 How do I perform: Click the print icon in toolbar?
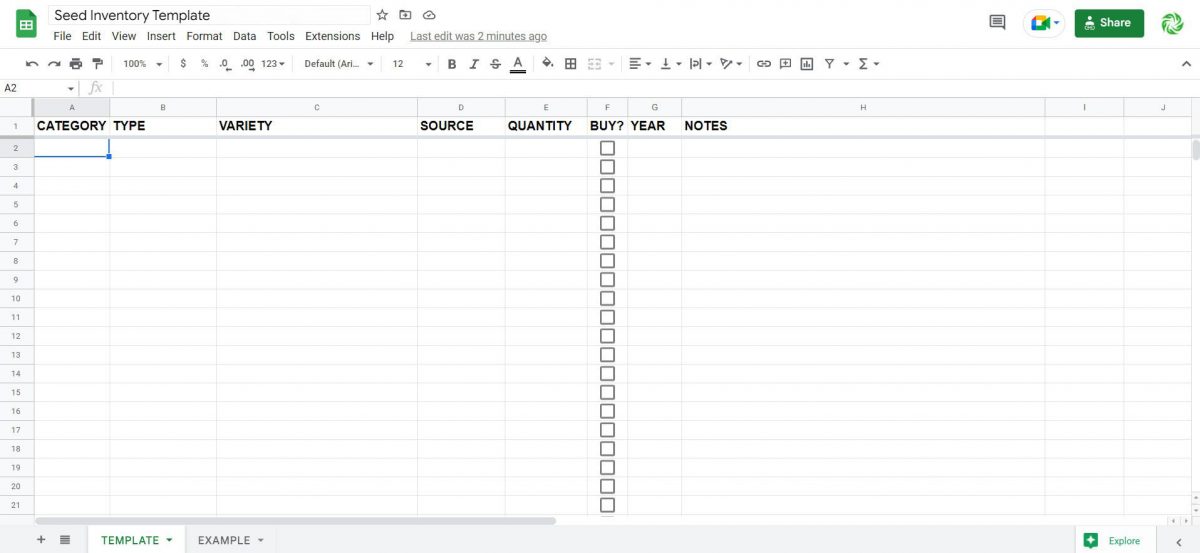[76, 64]
